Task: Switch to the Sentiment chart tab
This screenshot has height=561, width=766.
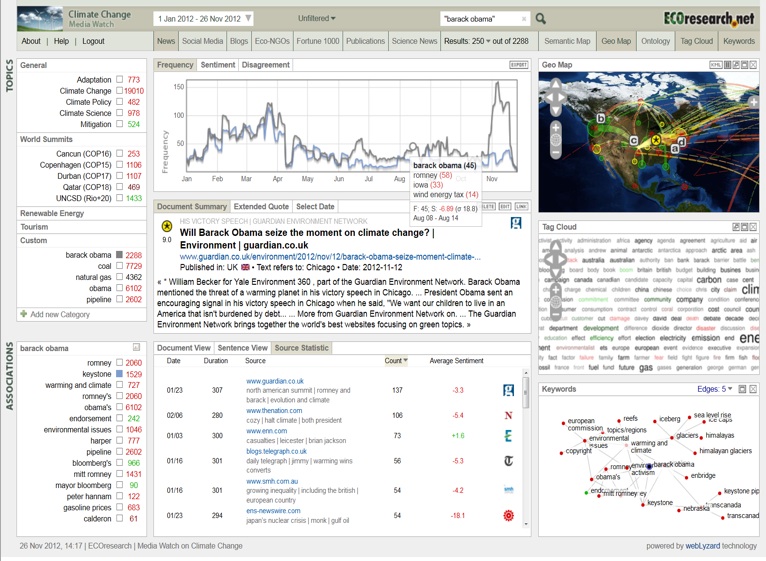Action: 217,65
